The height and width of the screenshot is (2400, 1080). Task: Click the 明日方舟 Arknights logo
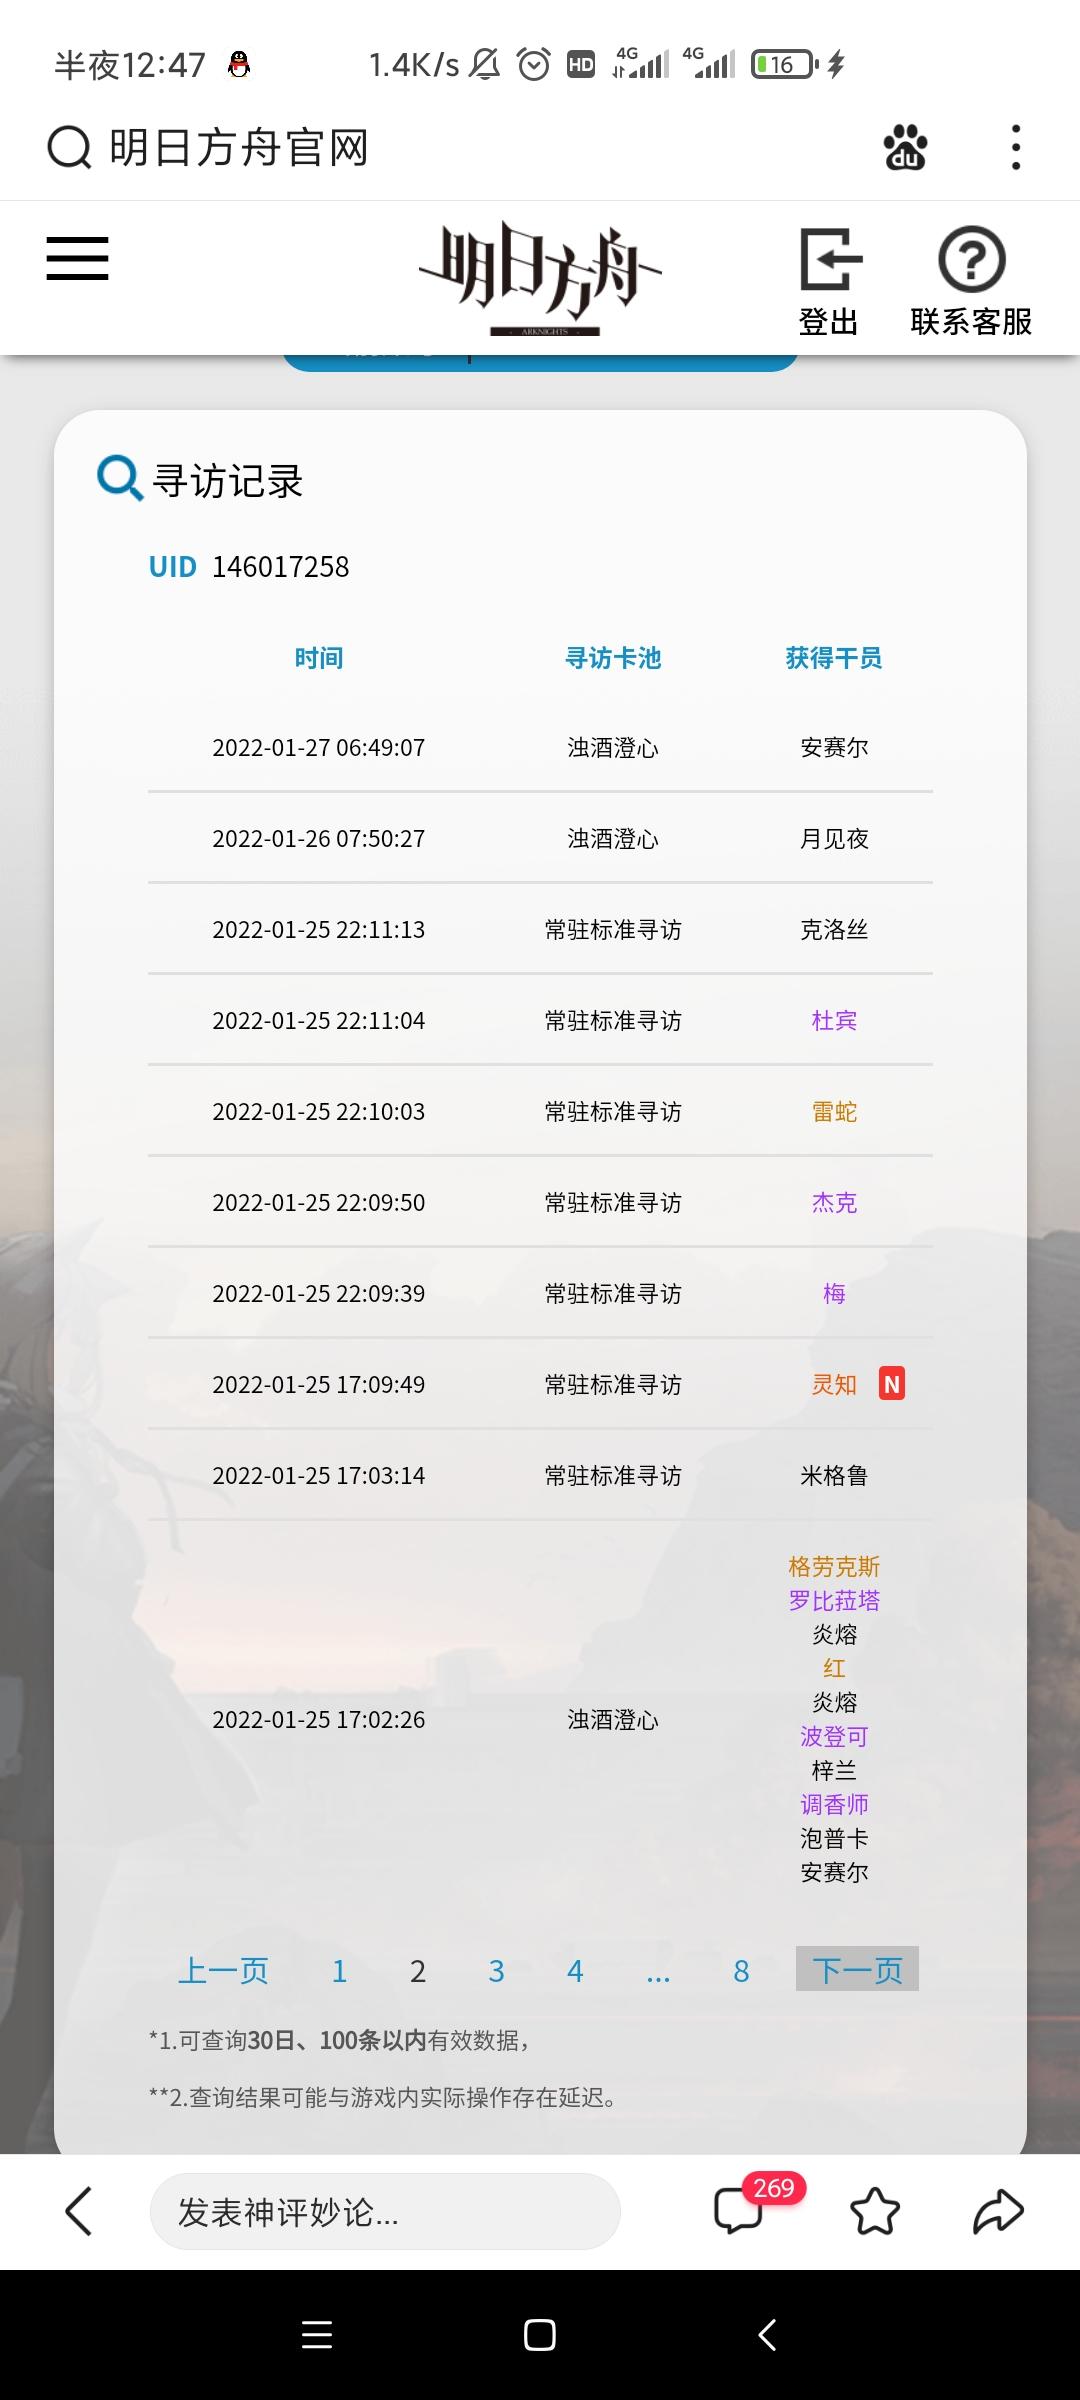pyautogui.click(x=540, y=278)
